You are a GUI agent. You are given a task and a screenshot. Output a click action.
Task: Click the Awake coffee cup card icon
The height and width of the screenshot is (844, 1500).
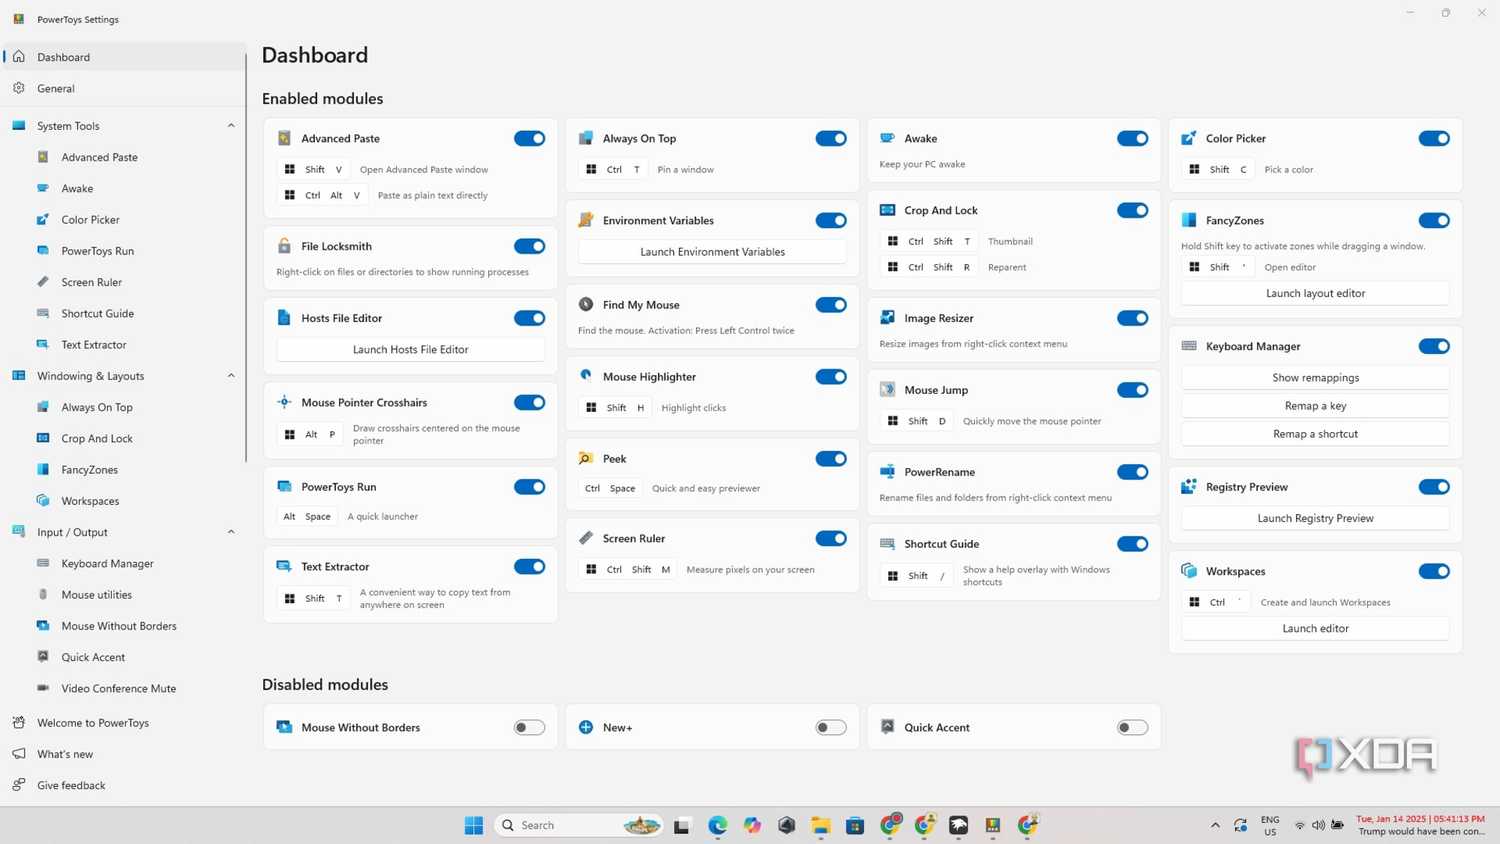[887, 138]
